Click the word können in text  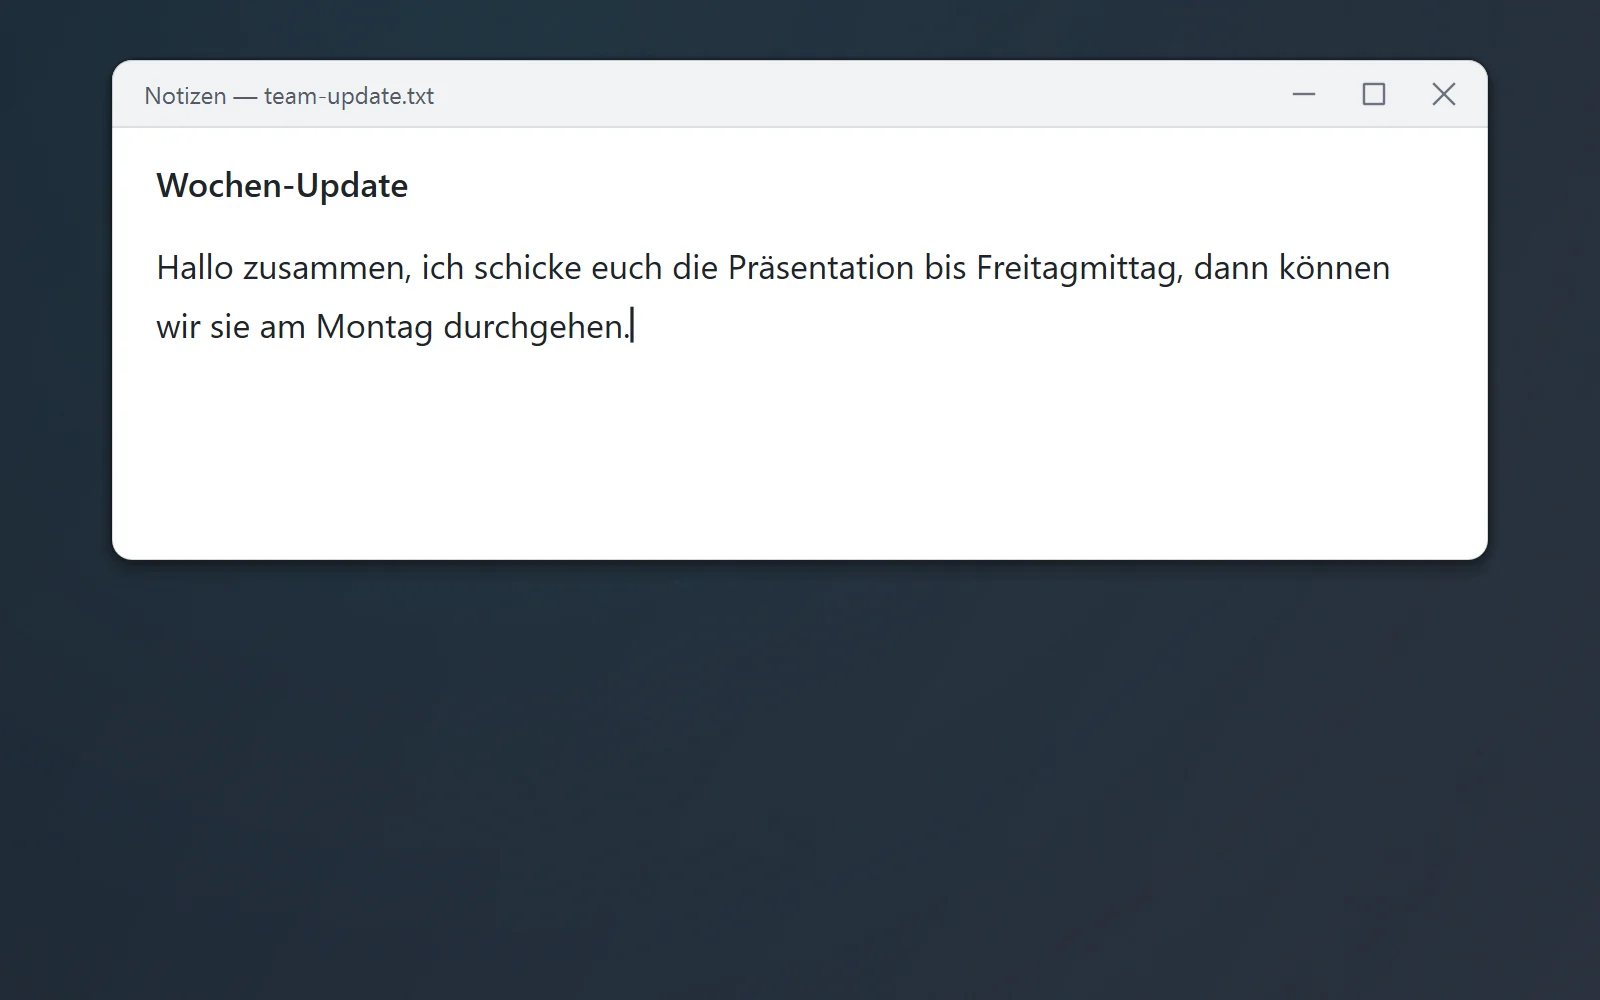(1334, 268)
